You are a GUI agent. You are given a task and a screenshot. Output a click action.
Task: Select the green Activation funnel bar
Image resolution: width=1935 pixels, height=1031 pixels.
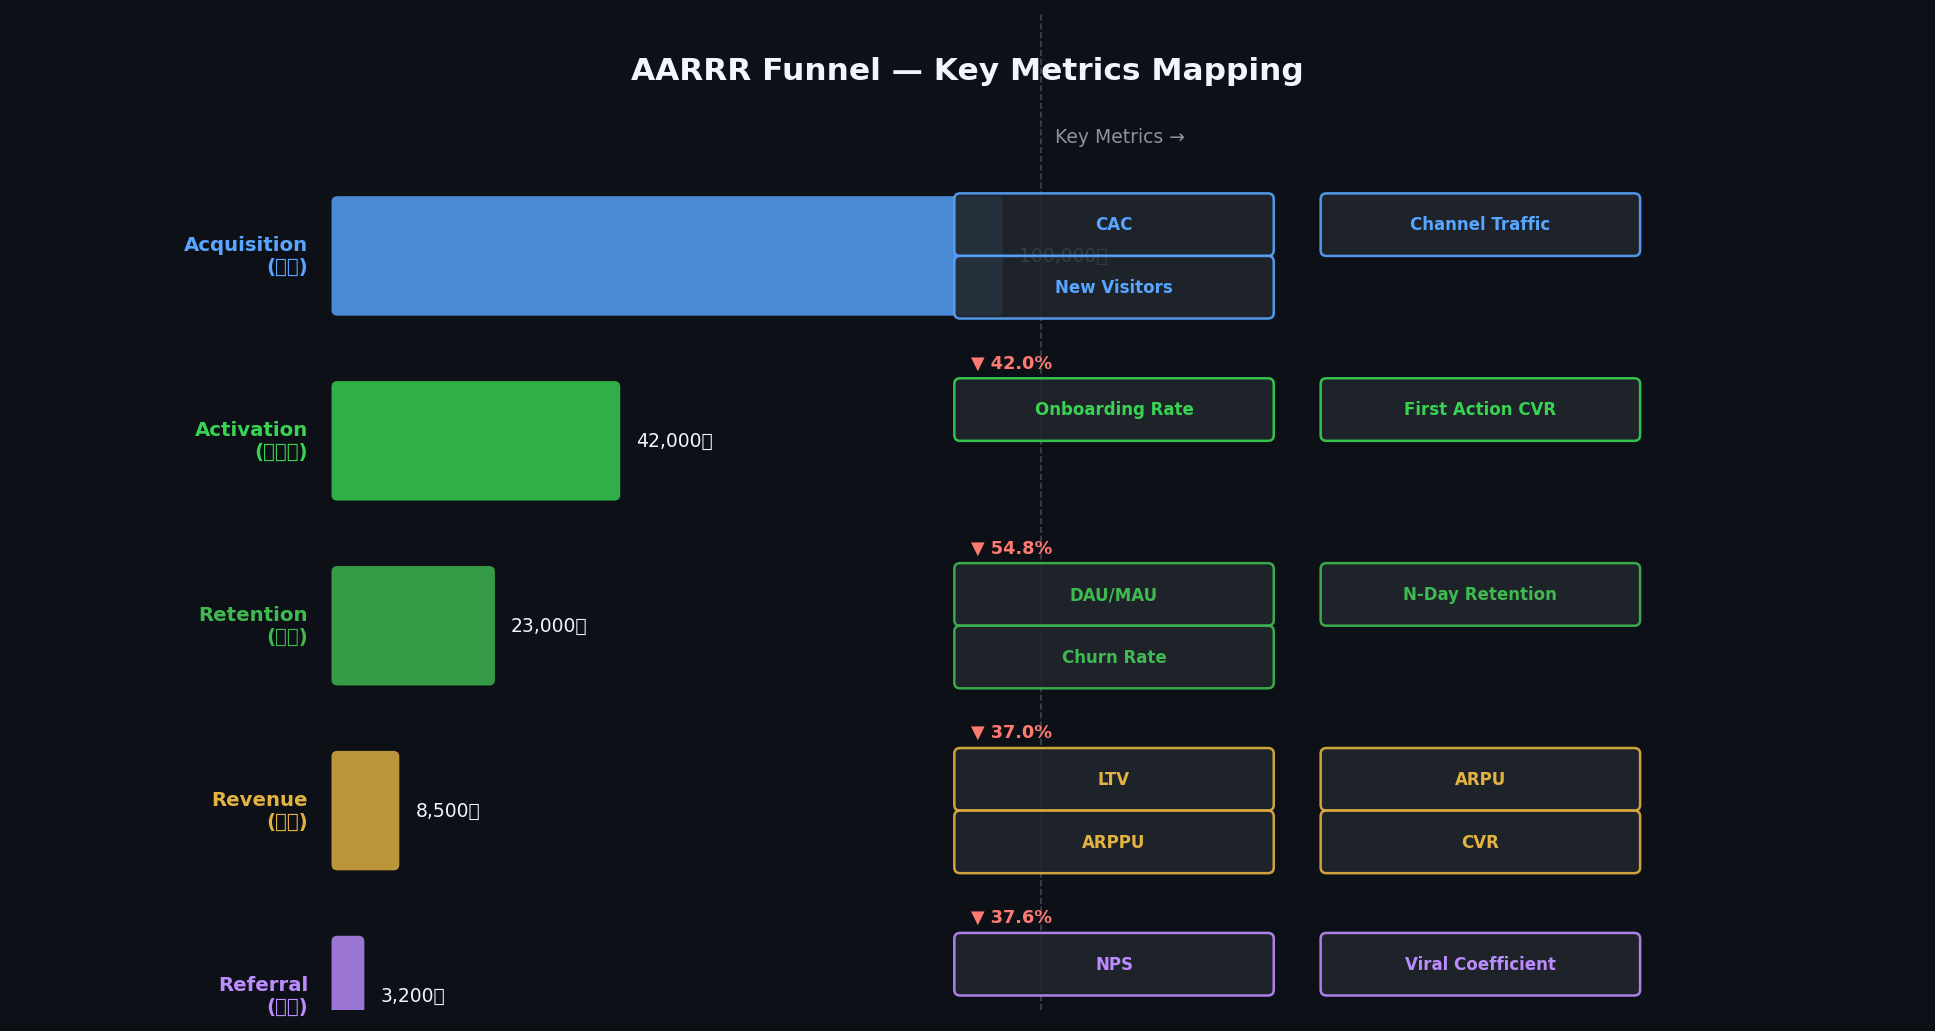coord(475,441)
